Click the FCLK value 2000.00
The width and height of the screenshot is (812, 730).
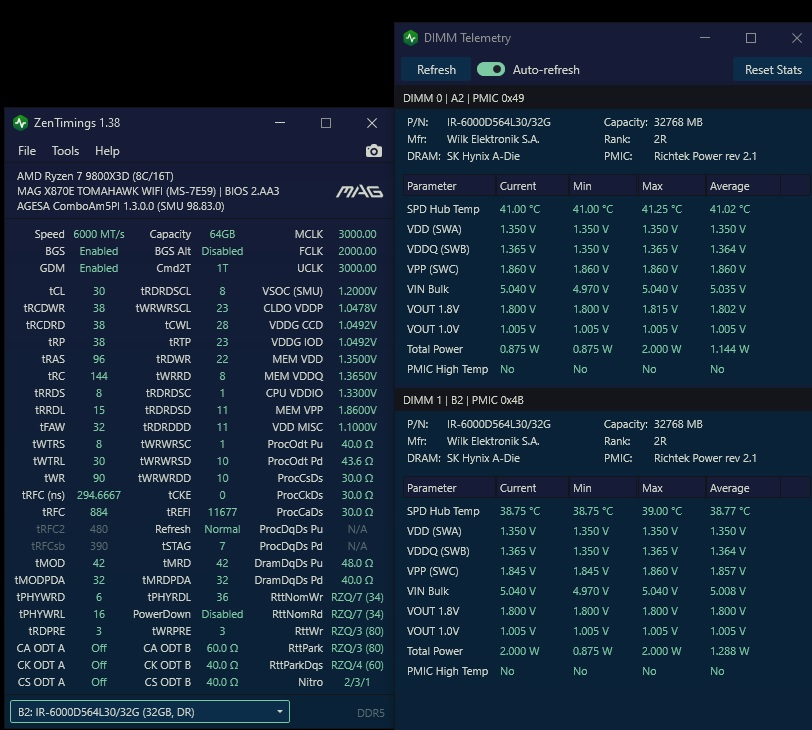point(357,251)
